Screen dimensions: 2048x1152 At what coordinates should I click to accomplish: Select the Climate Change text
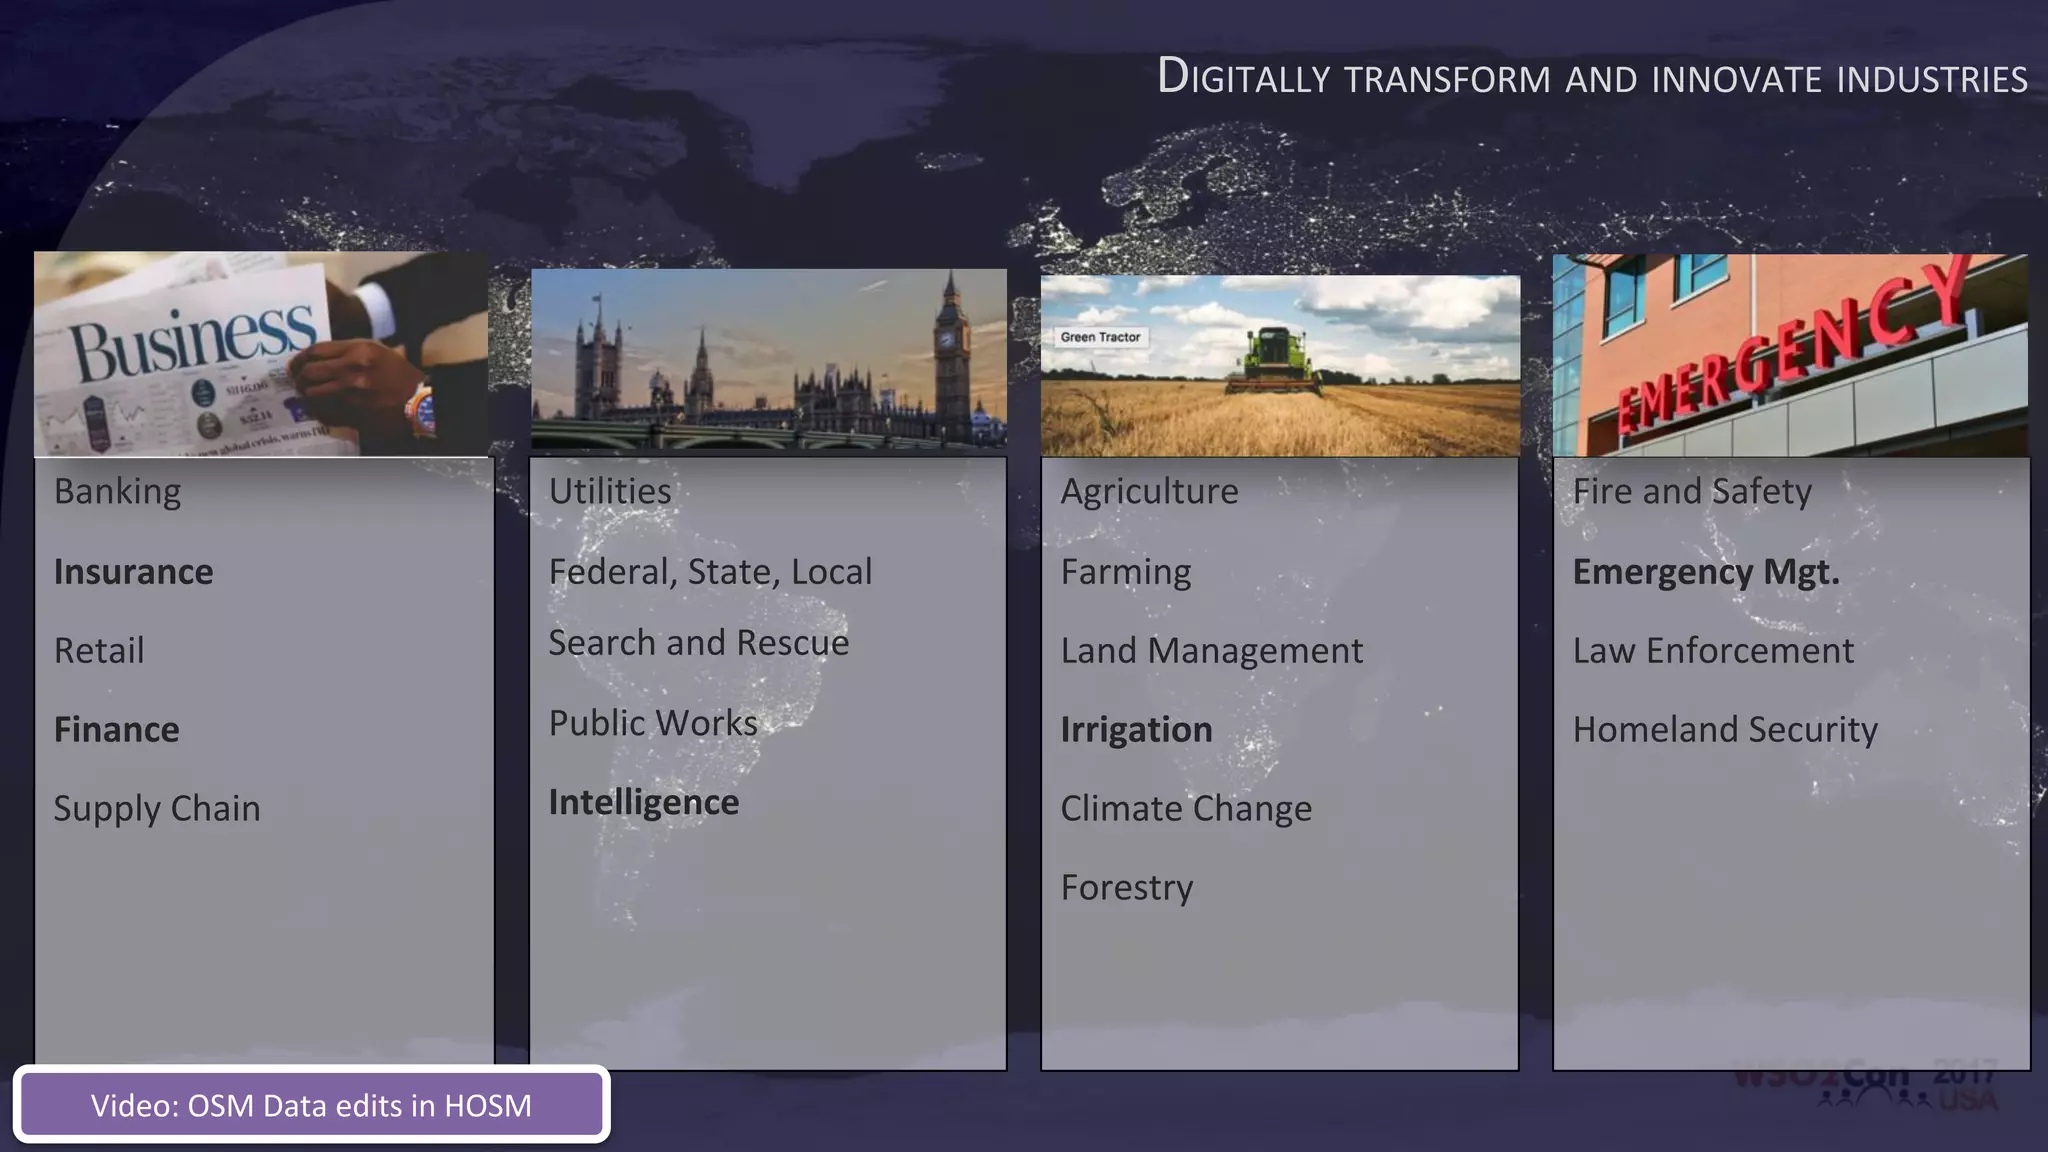[x=1186, y=810]
